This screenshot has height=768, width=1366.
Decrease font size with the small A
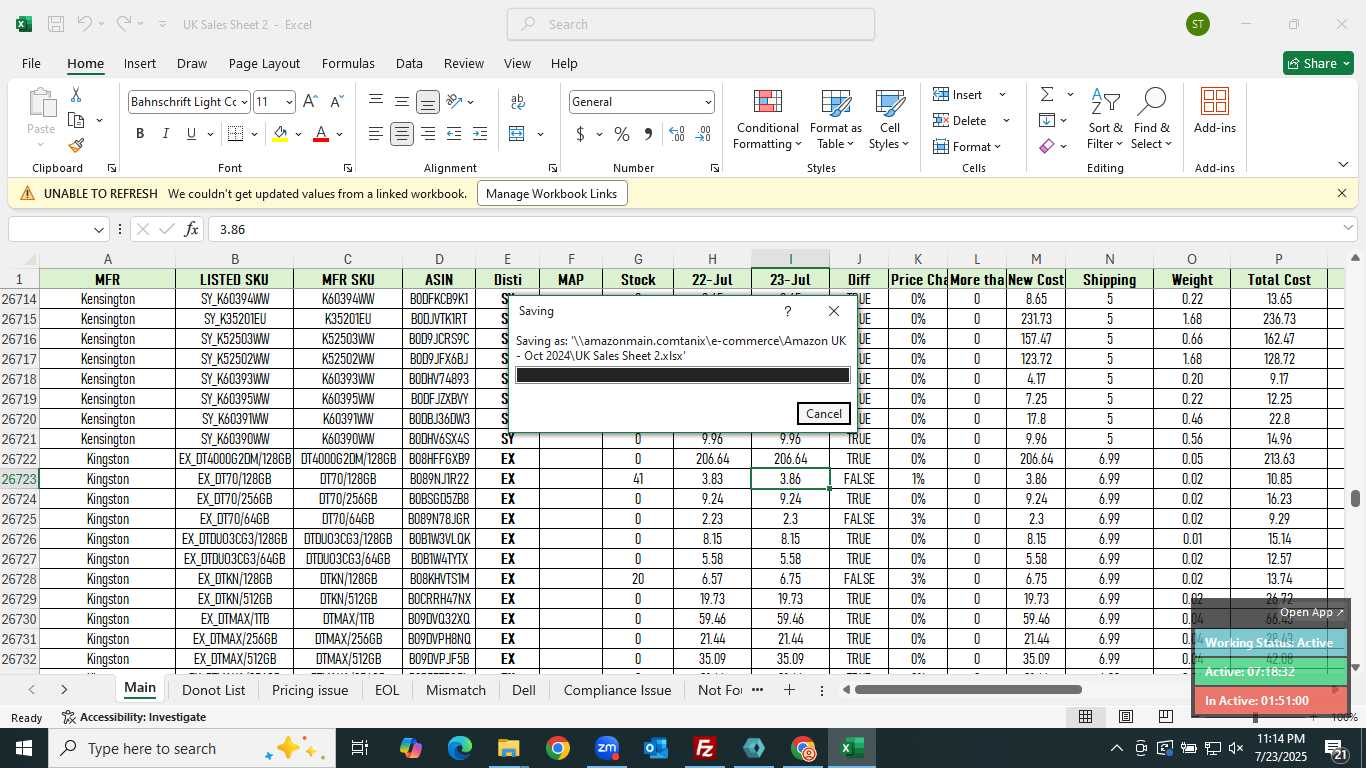tap(336, 101)
